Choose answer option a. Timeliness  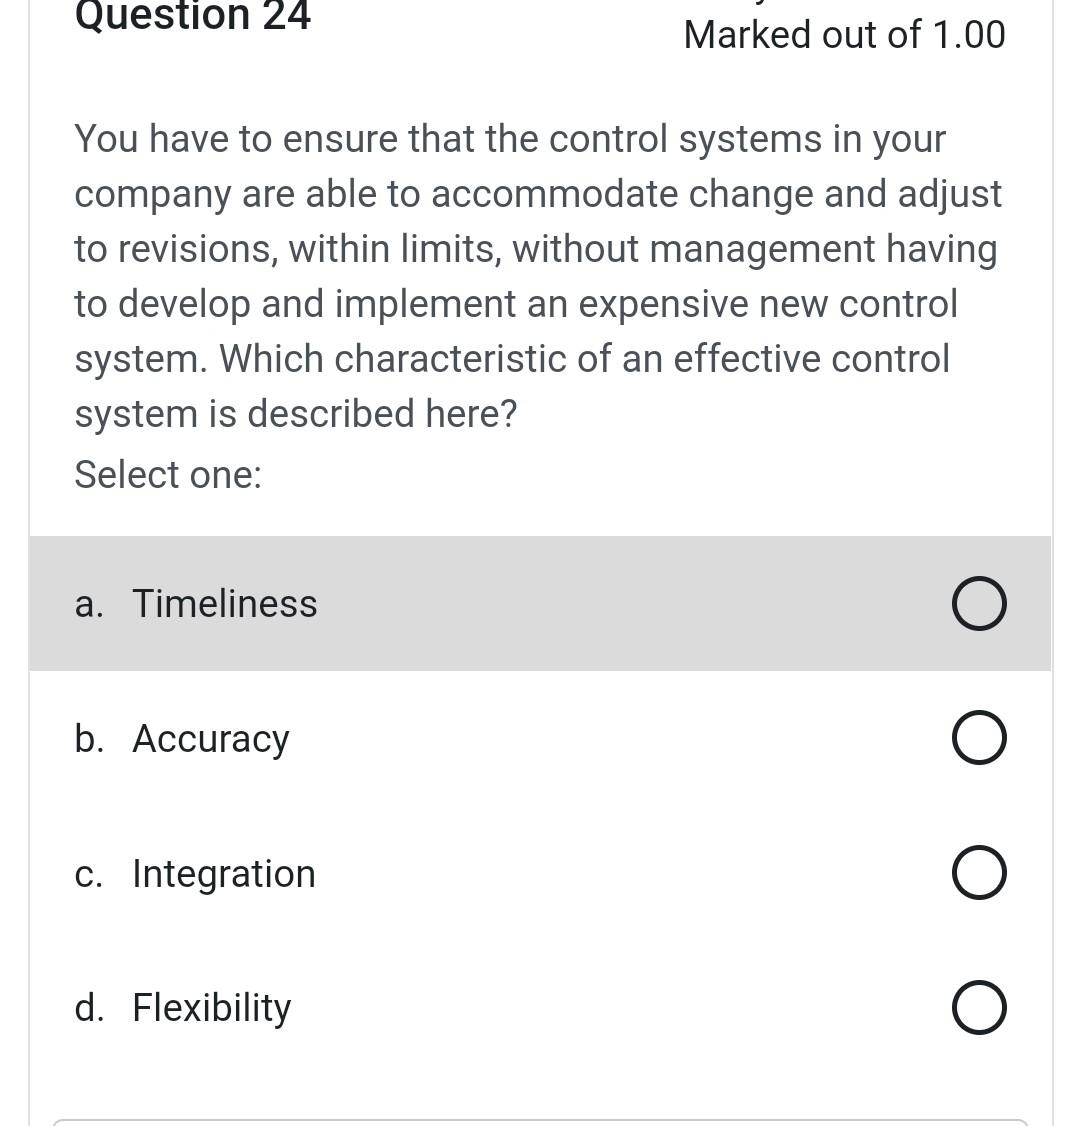point(224,603)
